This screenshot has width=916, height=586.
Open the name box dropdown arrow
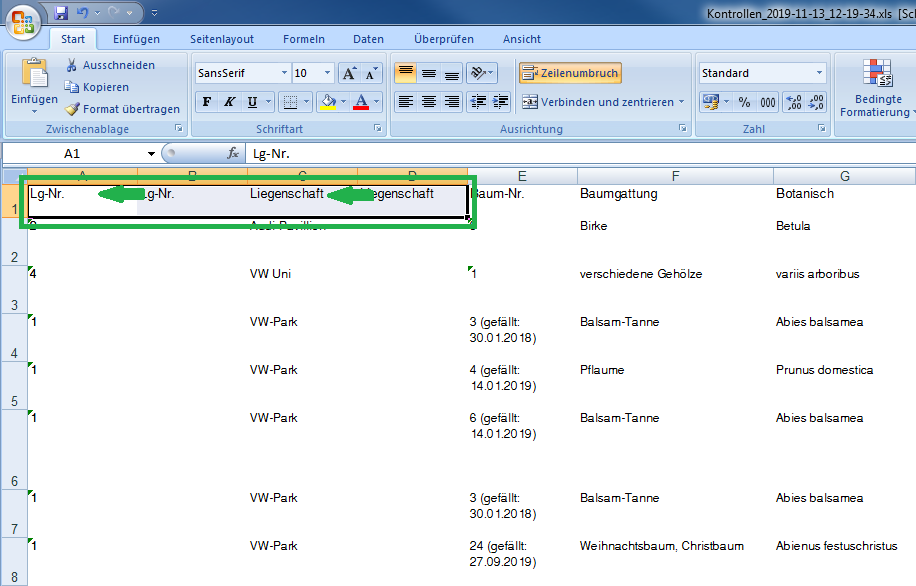151,153
